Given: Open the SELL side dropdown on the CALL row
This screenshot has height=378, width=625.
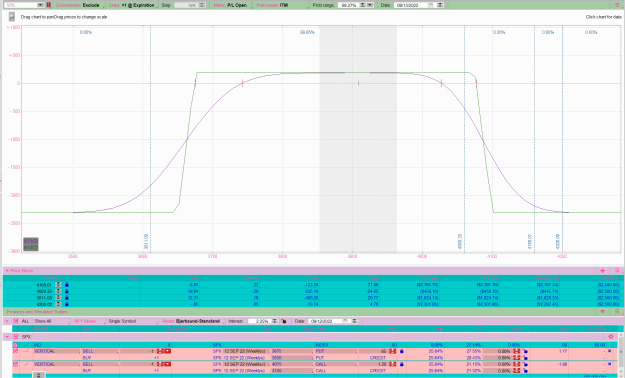Looking at the screenshot, I should pyautogui.click(x=100, y=364).
